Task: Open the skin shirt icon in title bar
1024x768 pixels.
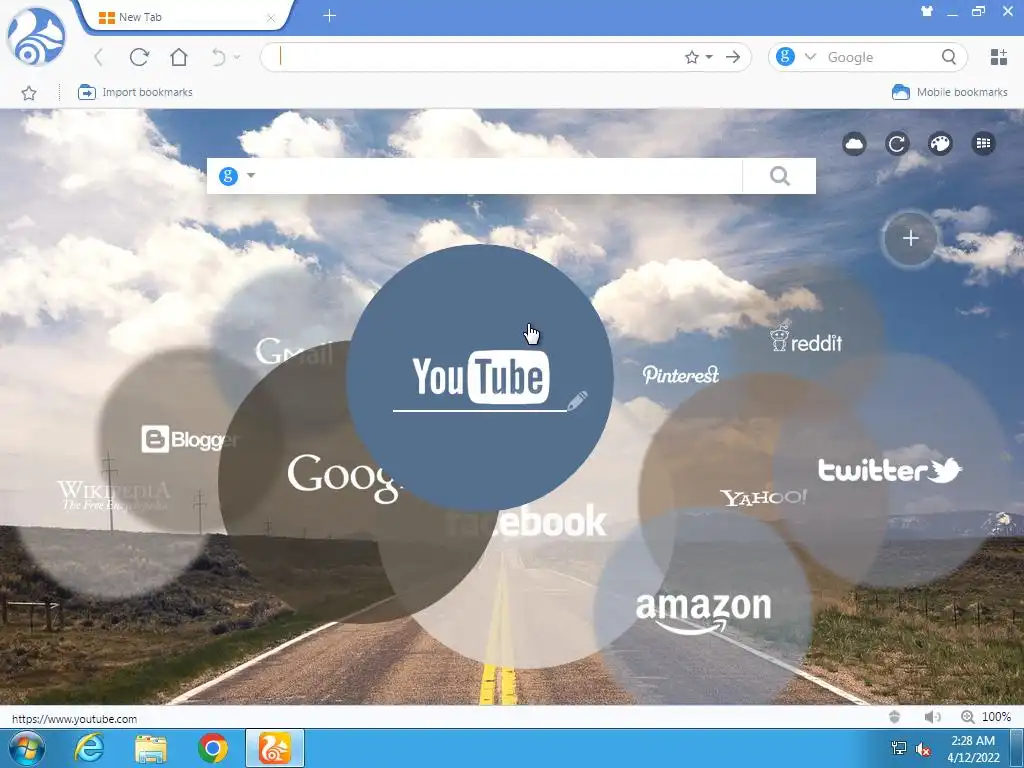Action: tap(927, 11)
